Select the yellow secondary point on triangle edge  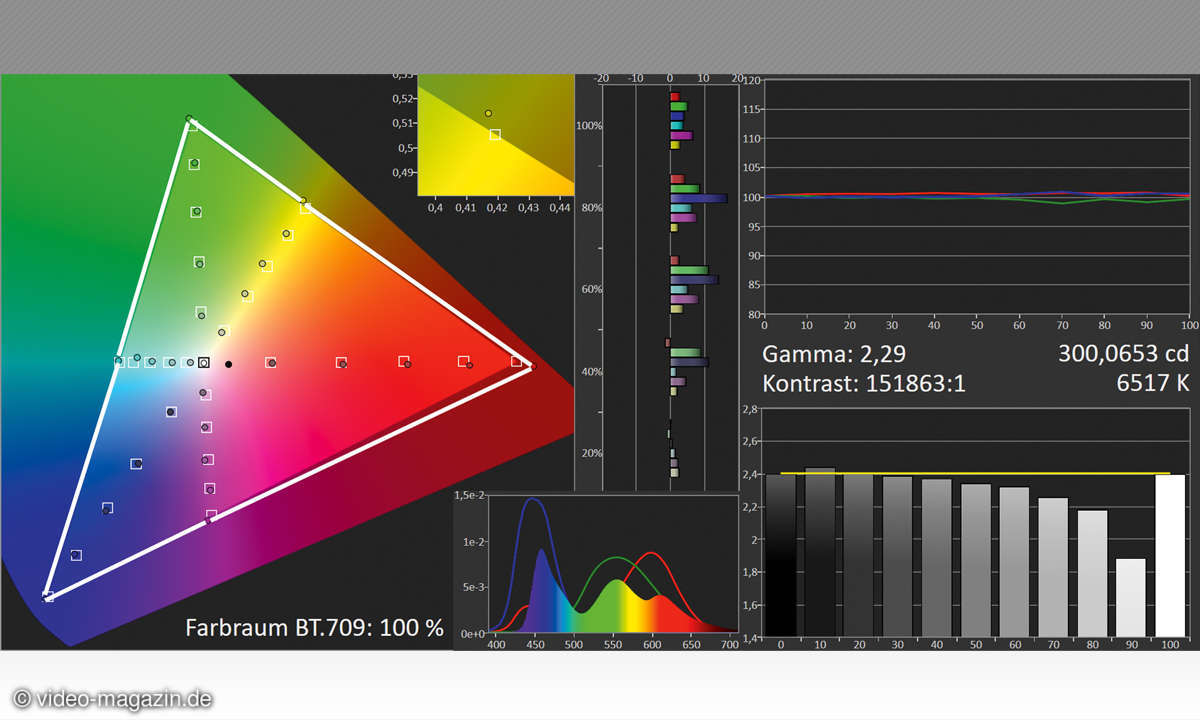pyautogui.click(x=304, y=206)
